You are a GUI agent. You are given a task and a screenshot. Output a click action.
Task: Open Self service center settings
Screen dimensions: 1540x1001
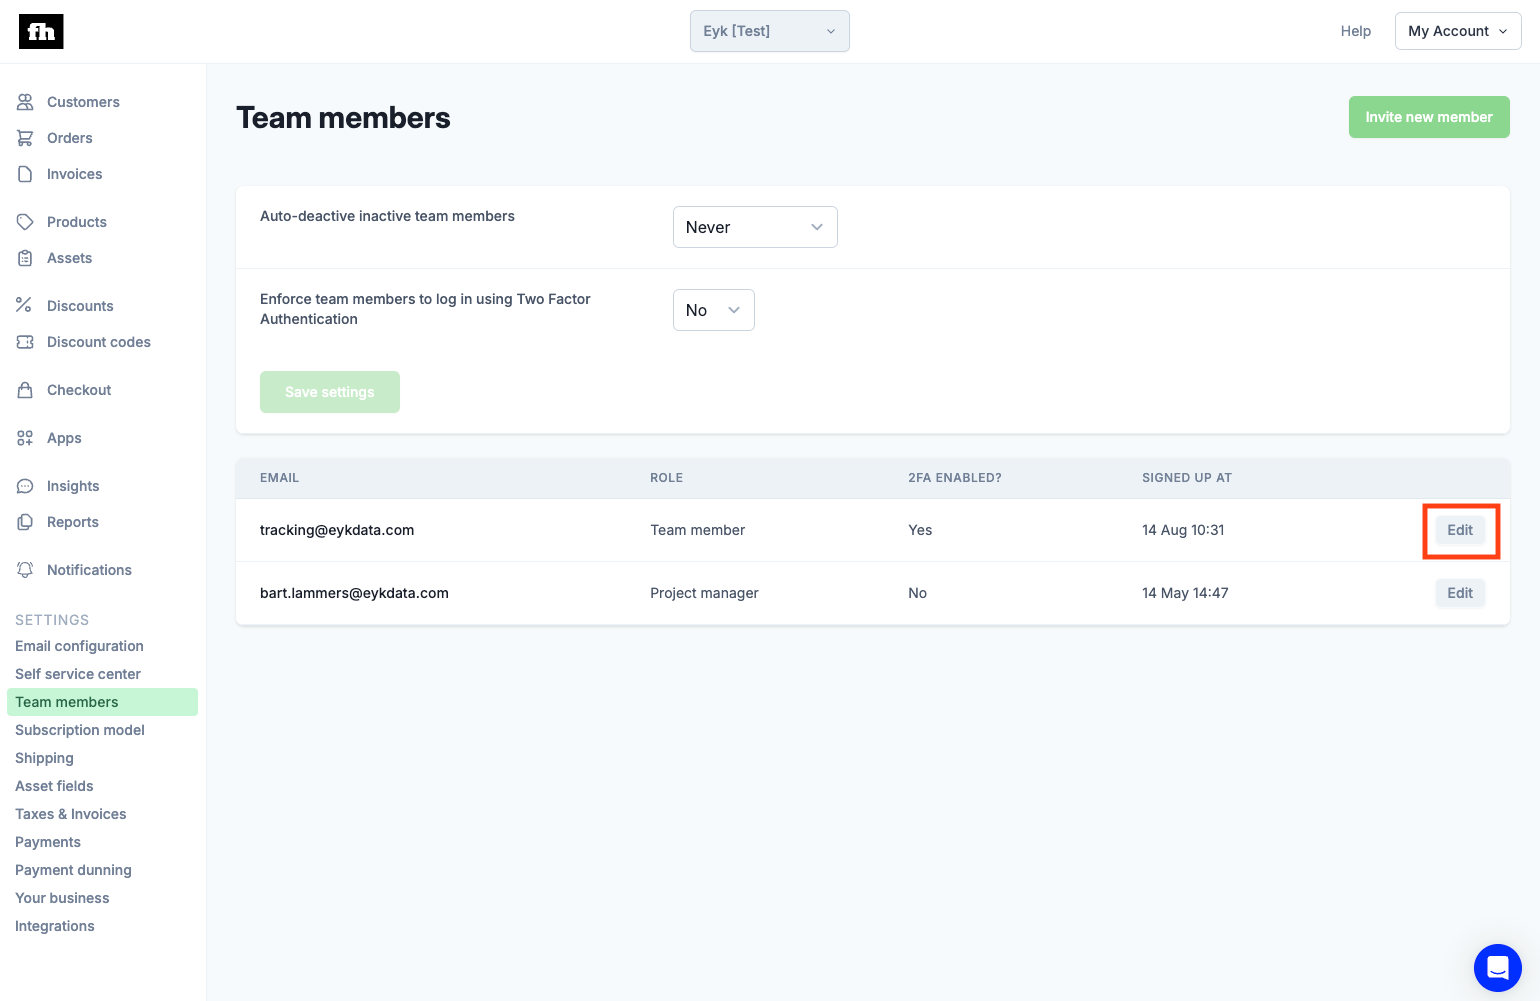78,674
